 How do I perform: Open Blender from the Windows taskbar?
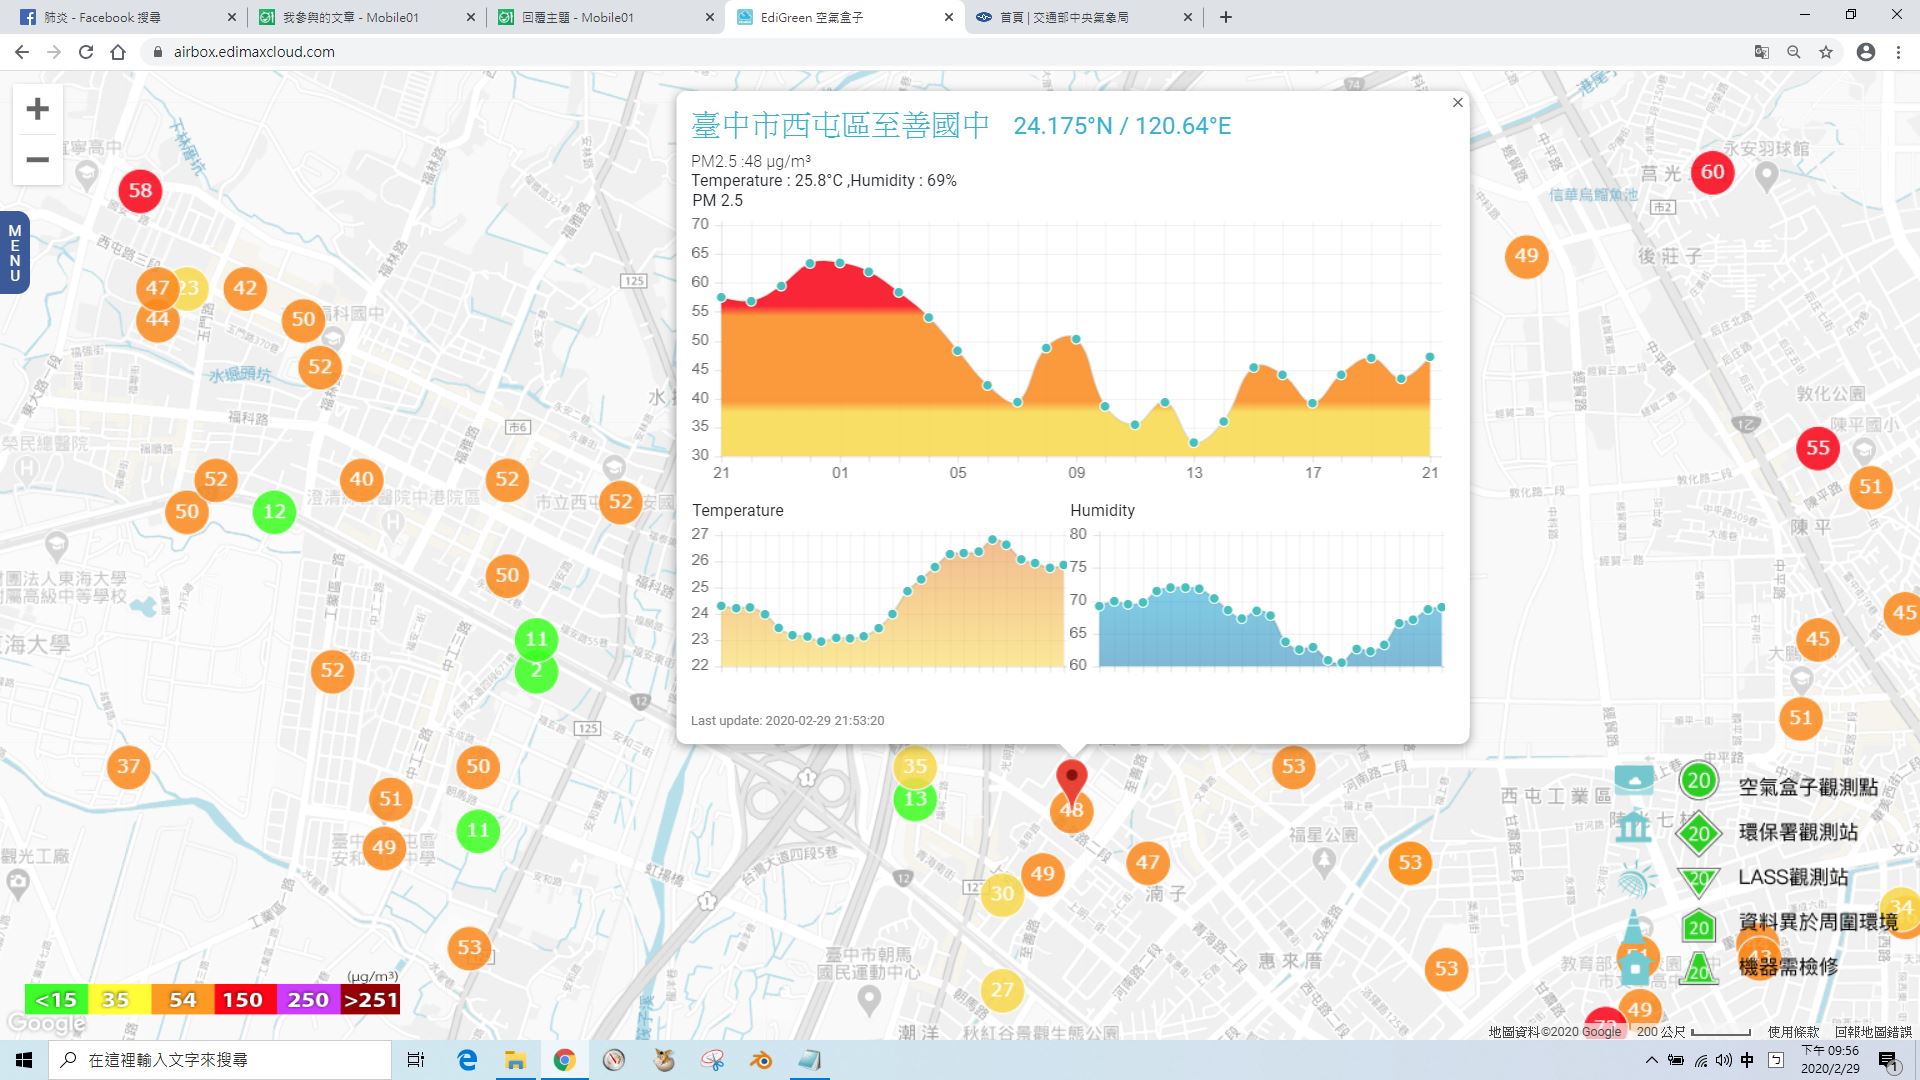click(x=762, y=1060)
